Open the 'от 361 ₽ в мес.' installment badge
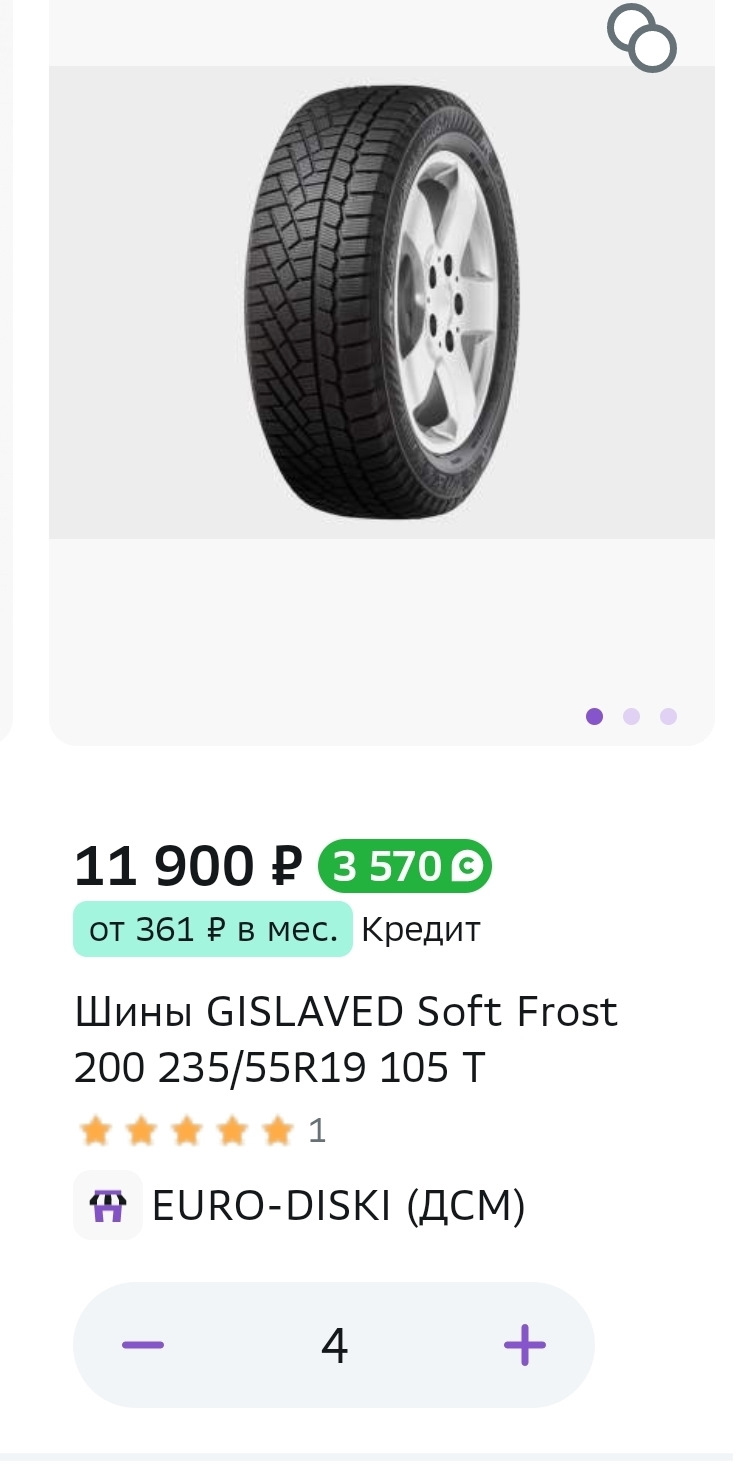This screenshot has width=751, height=1466. coord(213,930)
